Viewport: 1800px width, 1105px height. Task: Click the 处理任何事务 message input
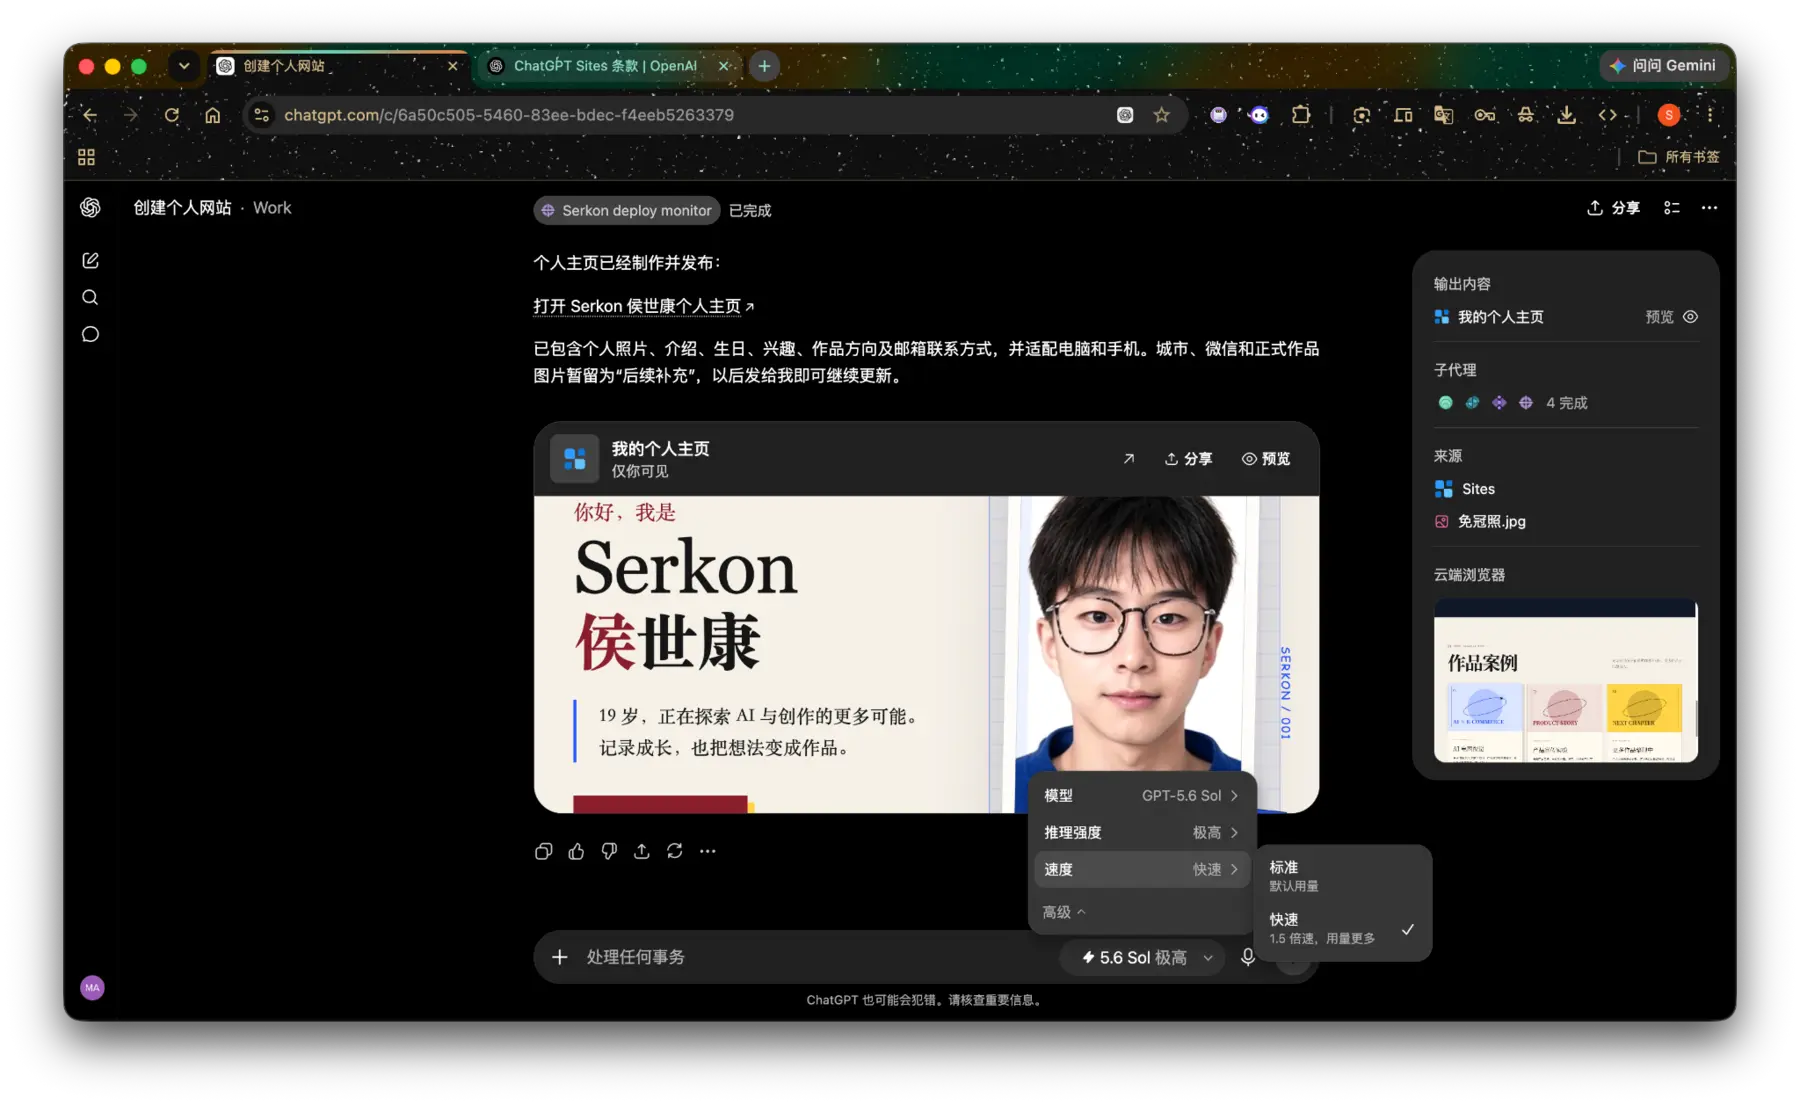point(815,957)
